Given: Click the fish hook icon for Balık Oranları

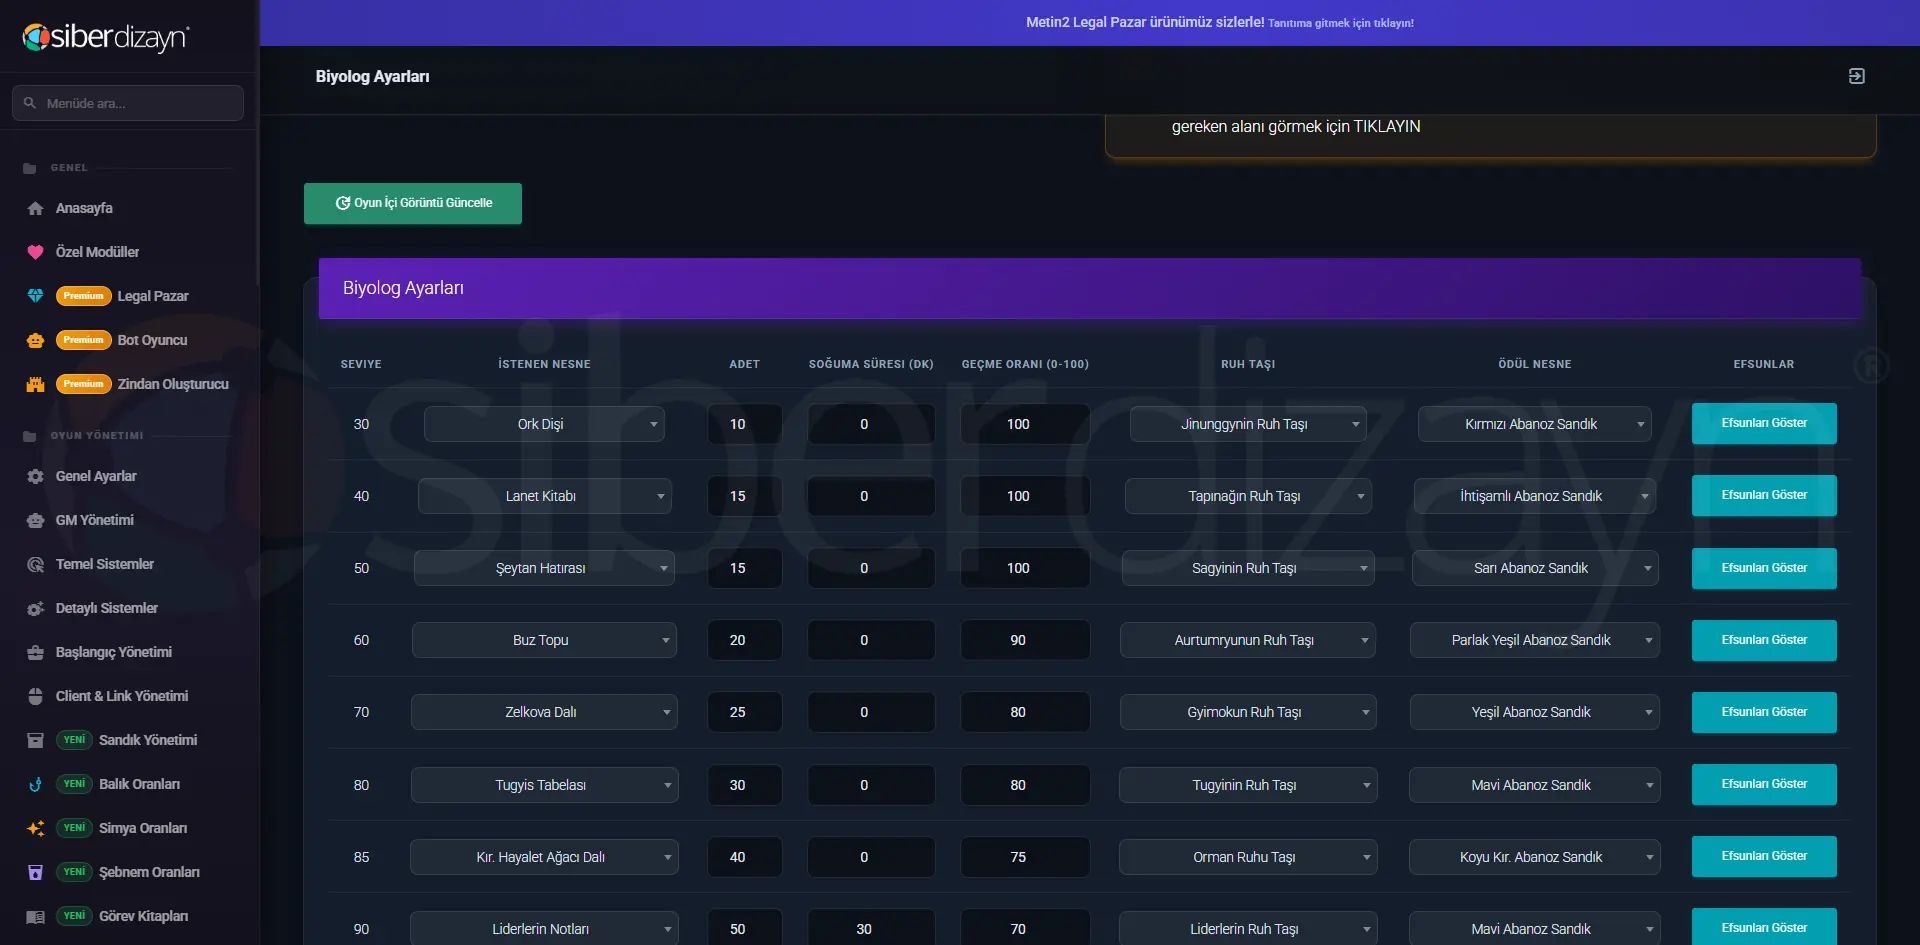Looking at the screenshot, I should [x=35, y=784].
